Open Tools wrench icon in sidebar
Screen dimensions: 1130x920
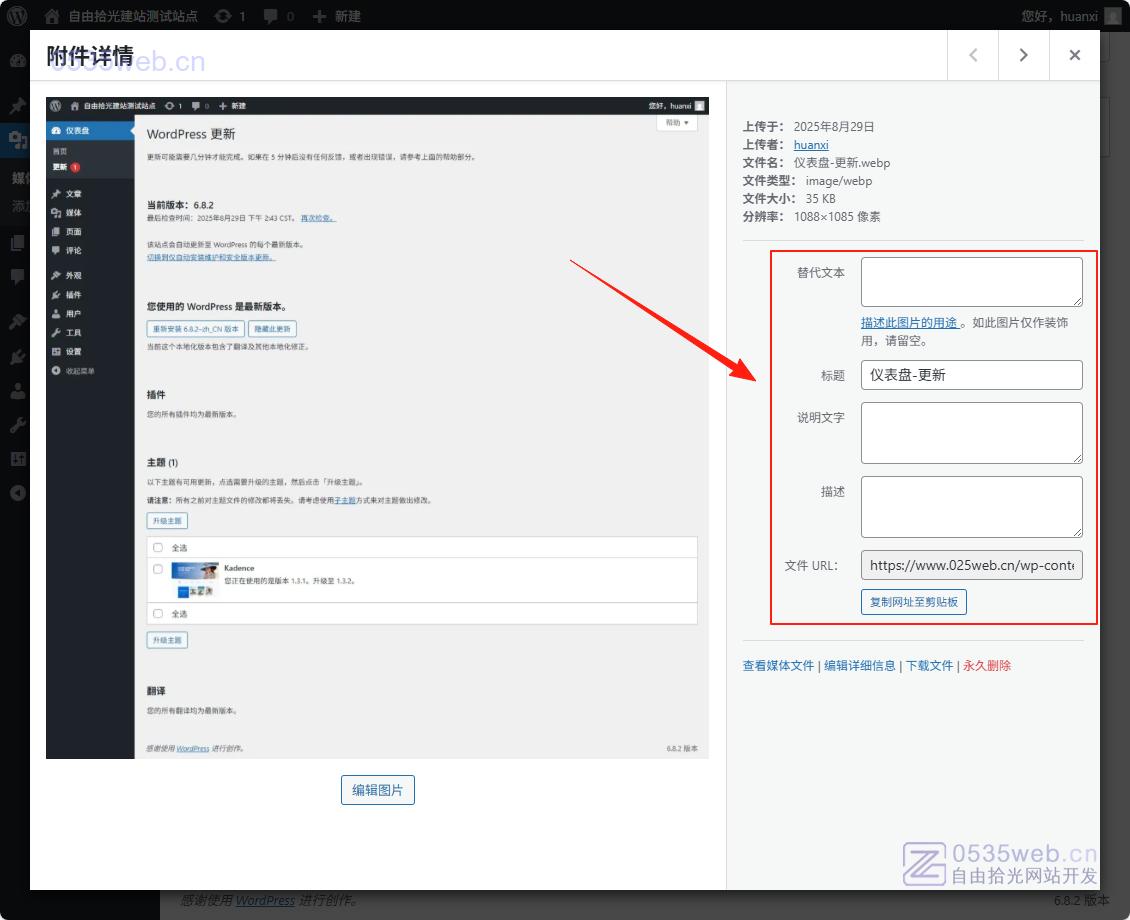[x=17, y=425]
